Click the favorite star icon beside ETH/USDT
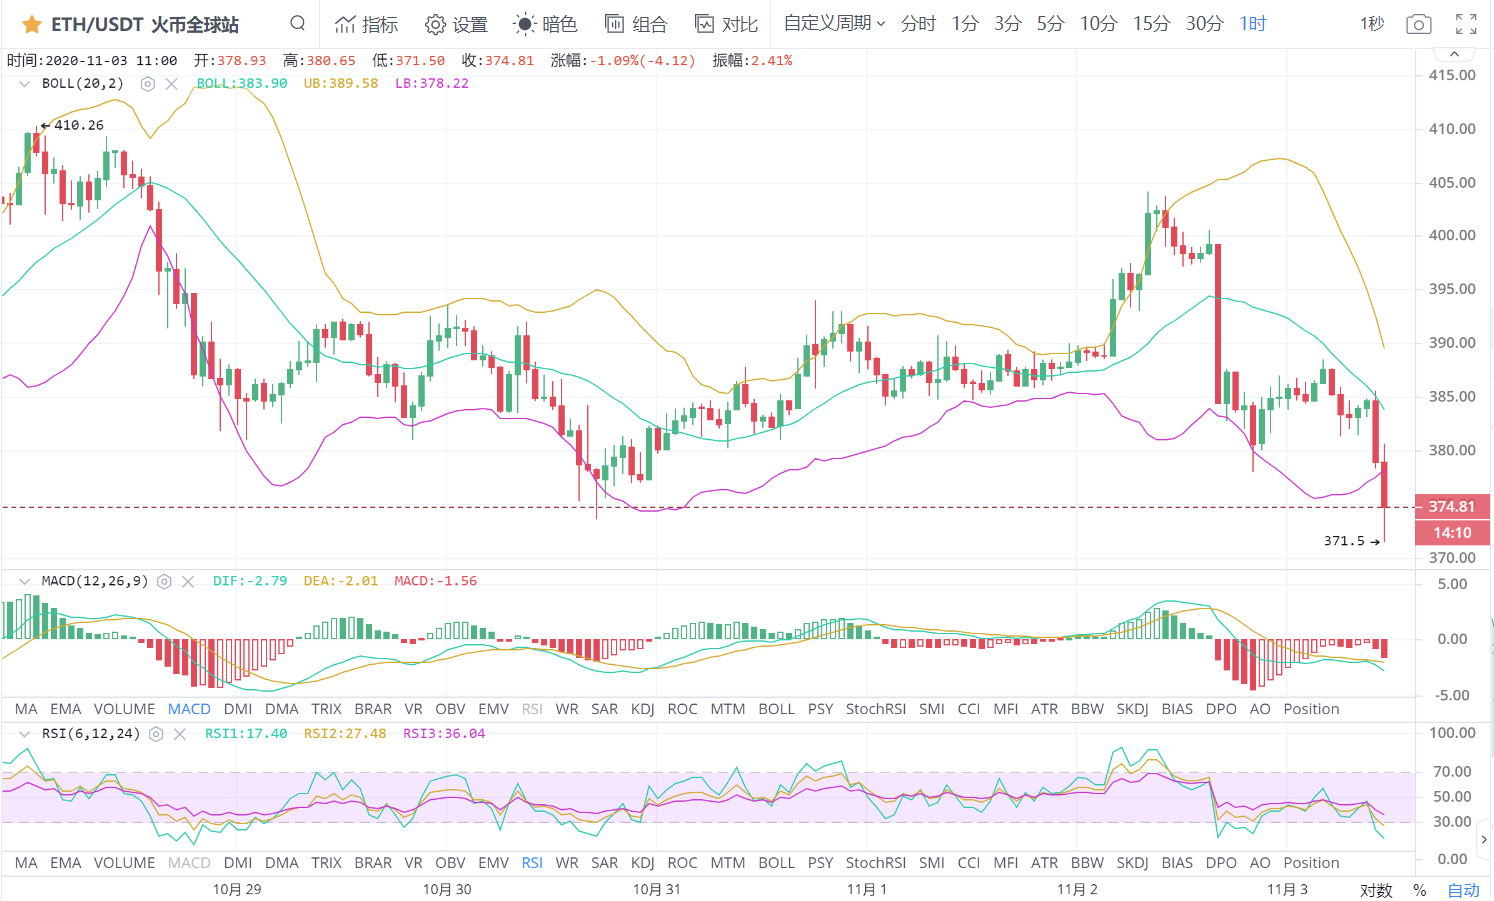 point(31,24)
